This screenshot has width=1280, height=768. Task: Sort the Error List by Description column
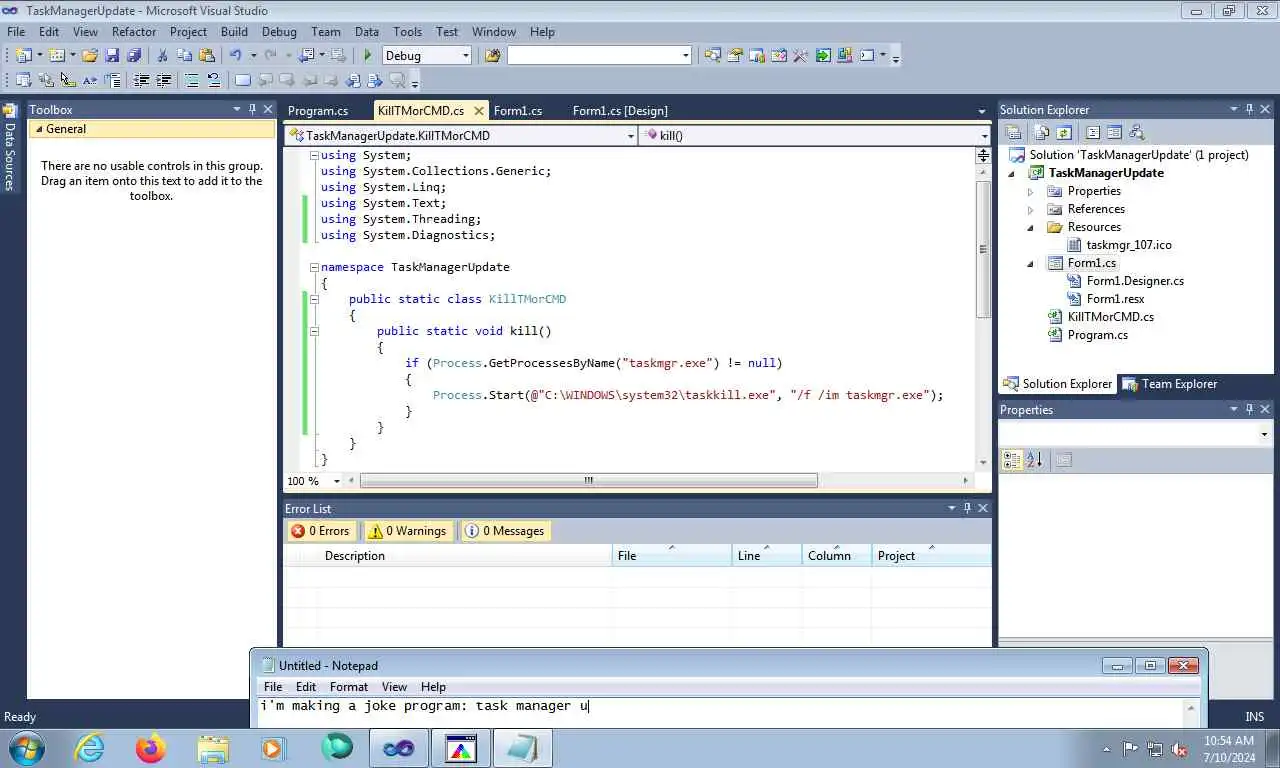[465, 556]
